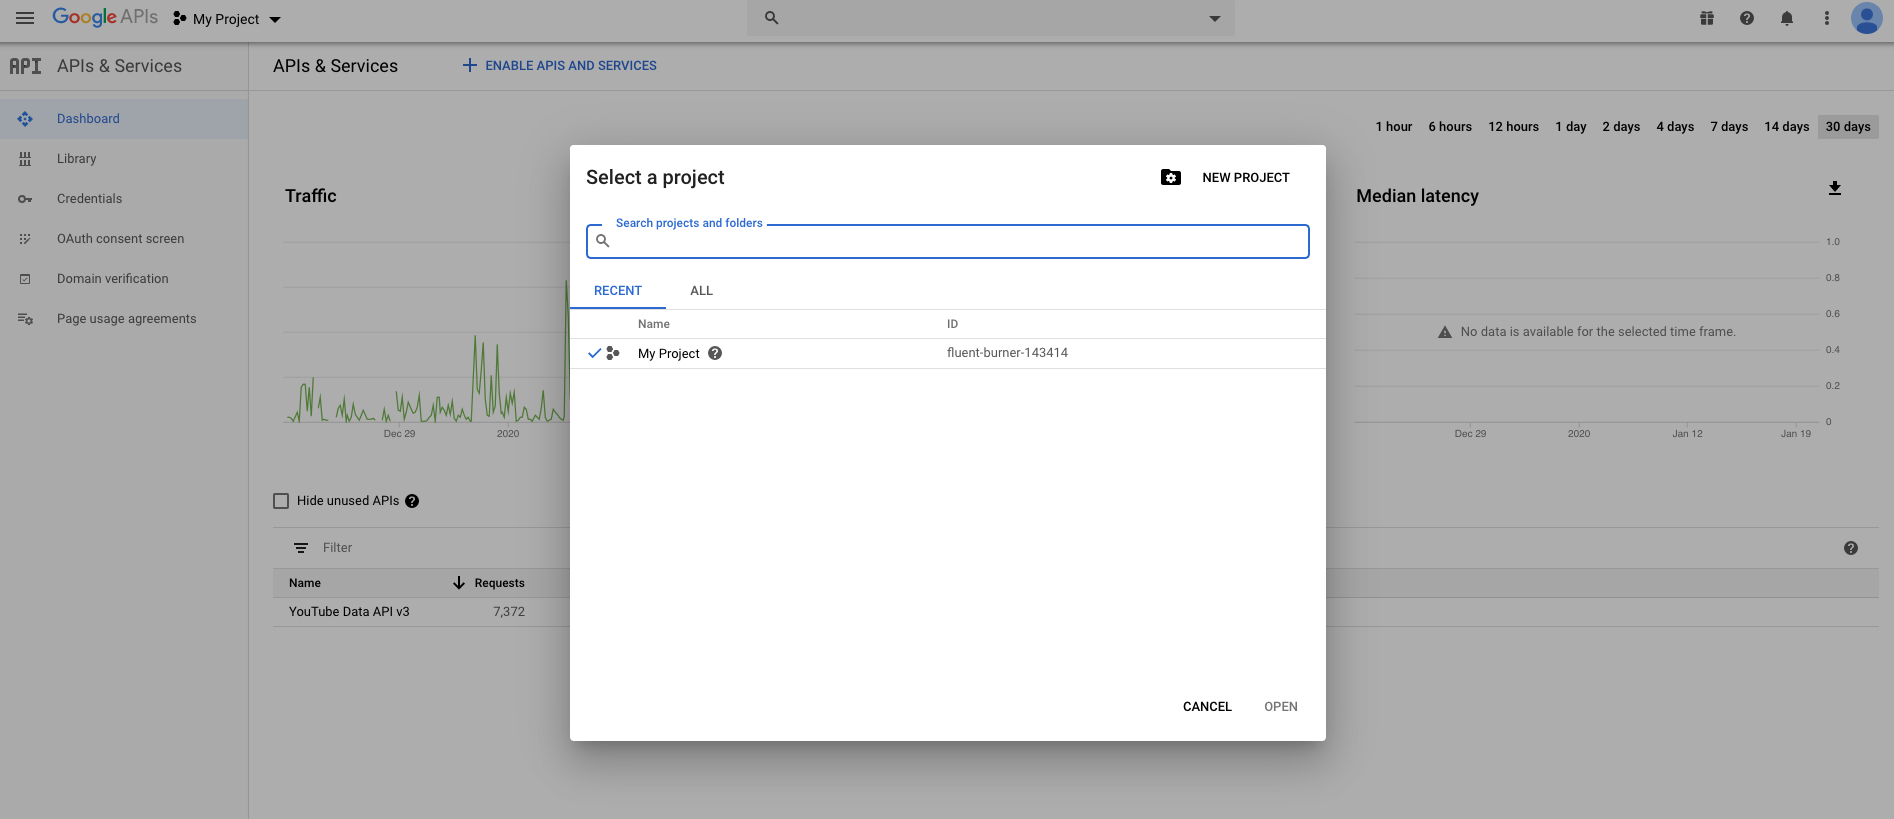Click the user account avatar
This screenshot has width=1894, height=819.
(x=1866, y=18)
